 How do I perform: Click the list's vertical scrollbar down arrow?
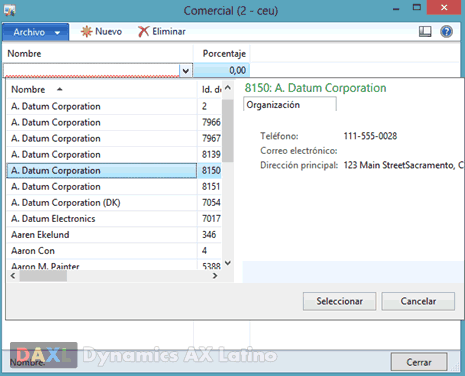pos(228,263)
